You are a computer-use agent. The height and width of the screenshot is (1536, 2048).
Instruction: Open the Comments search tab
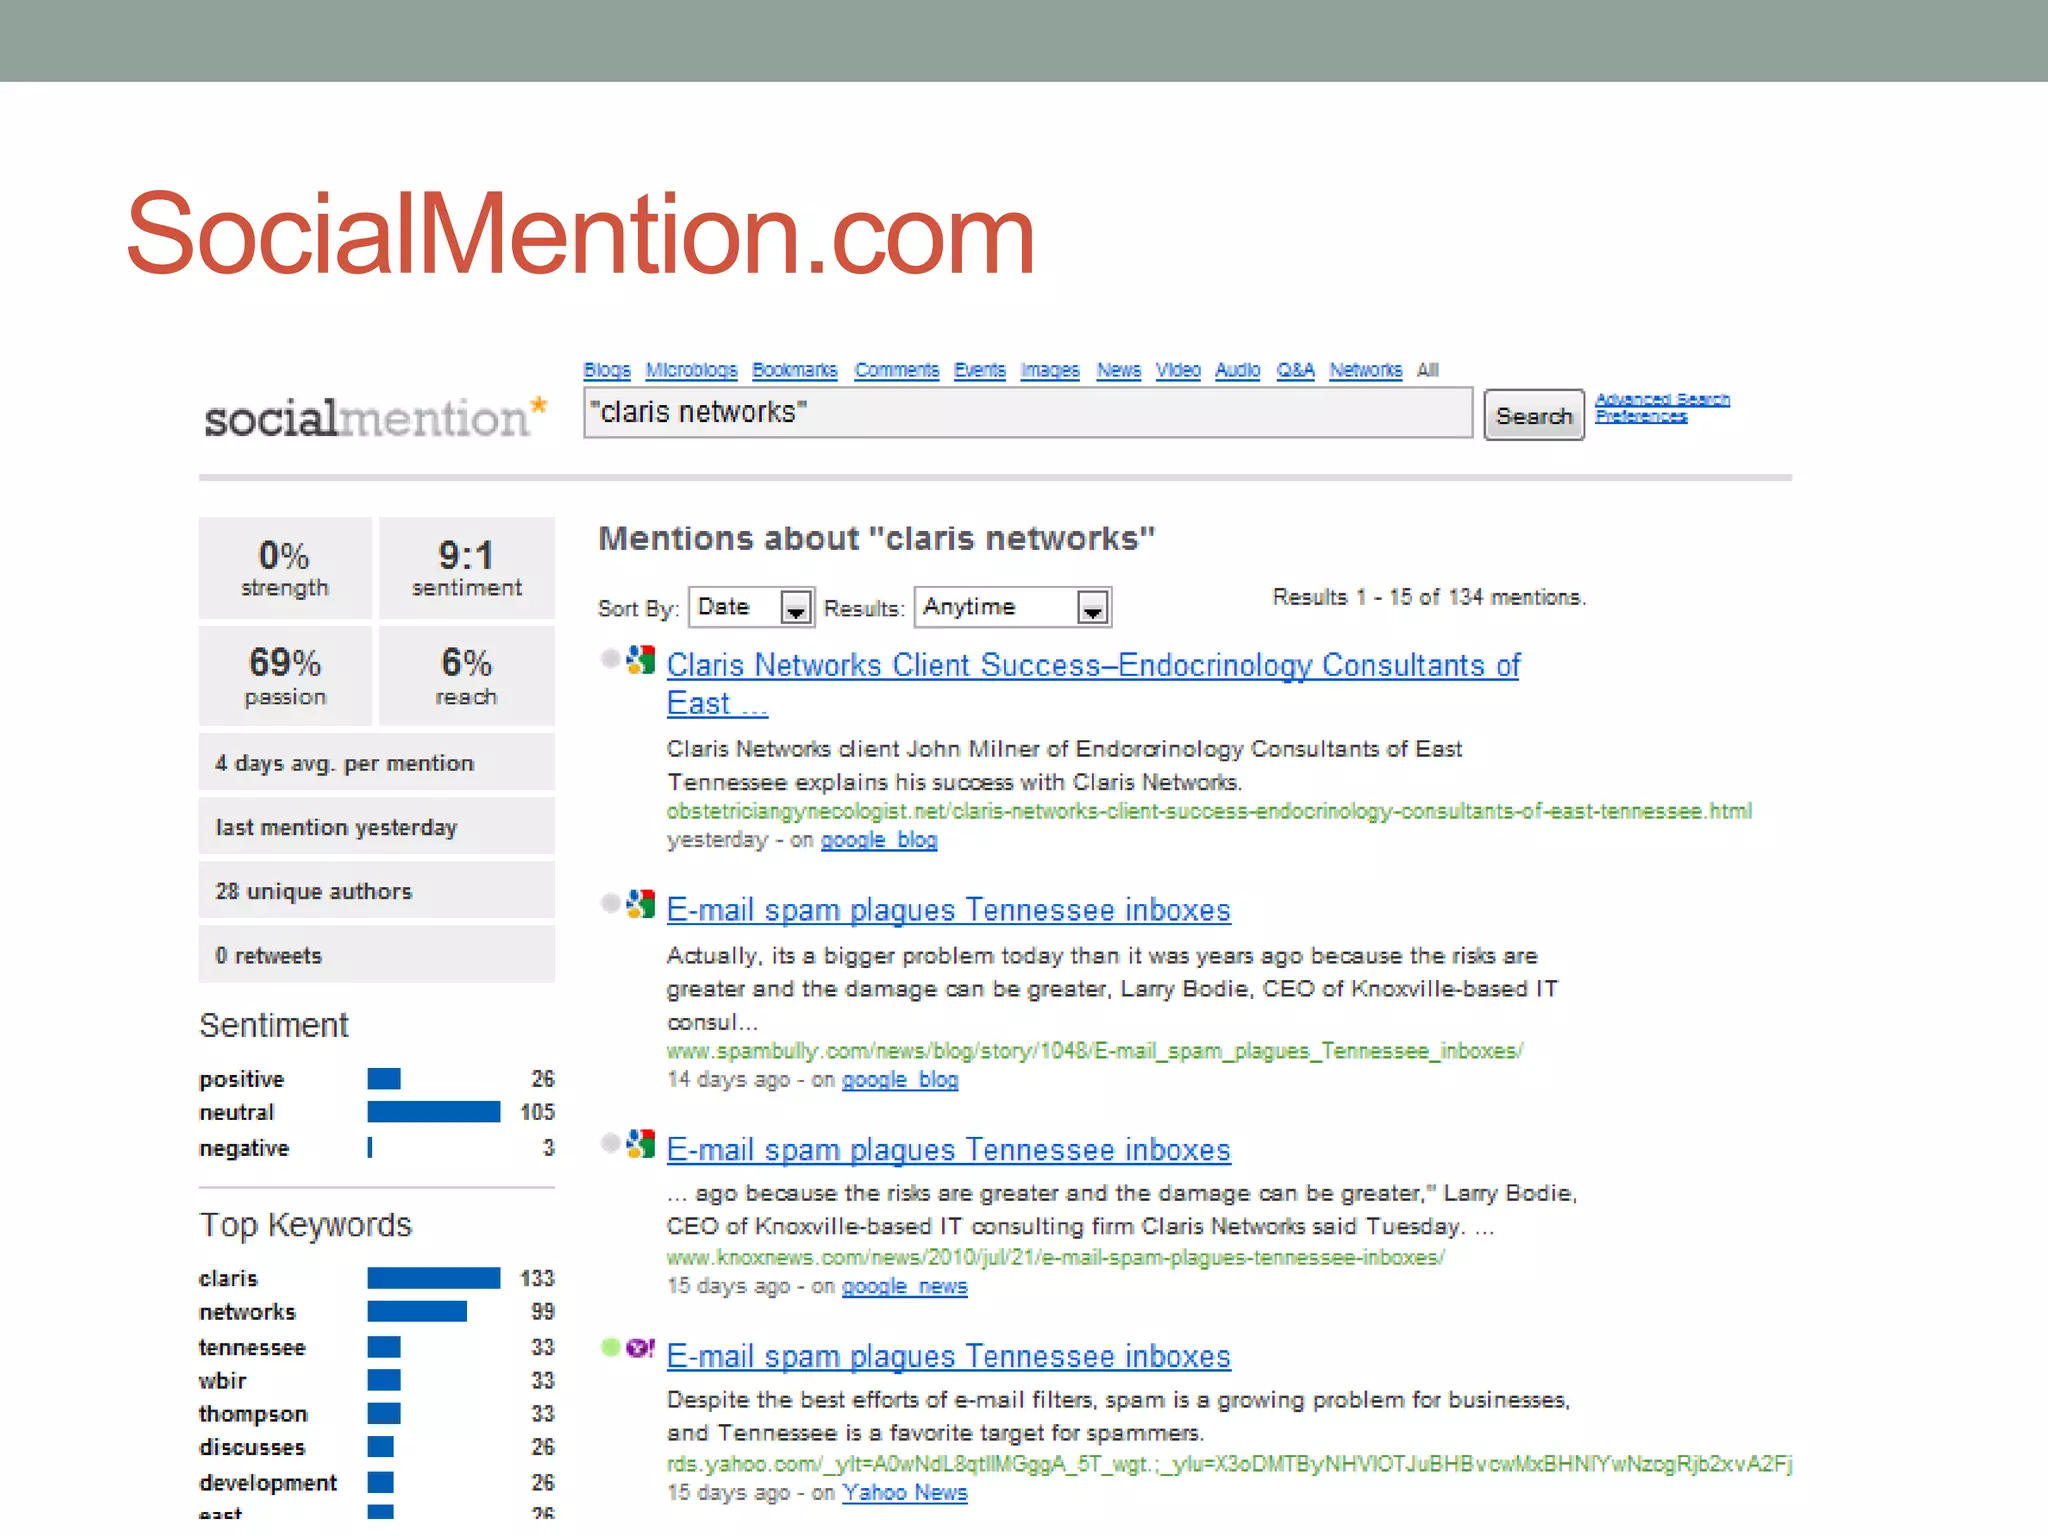(x=897, y=370)
